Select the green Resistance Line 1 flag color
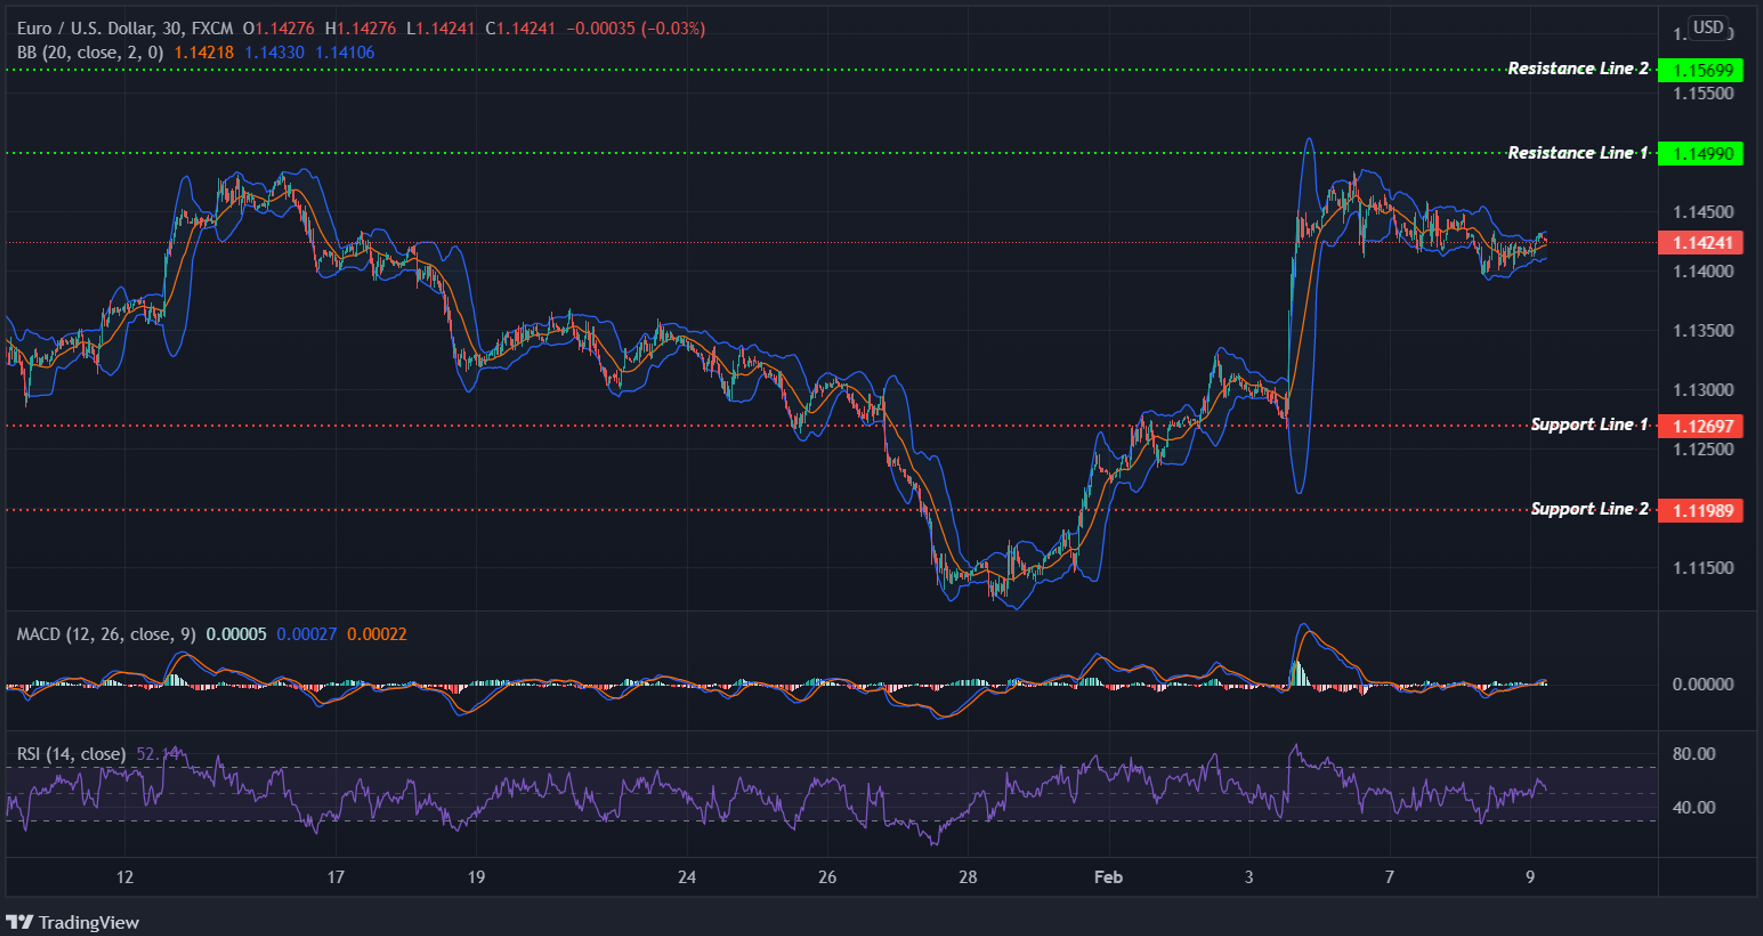This screenshot has height=936, width=1763. click(x=1700, y=152)
